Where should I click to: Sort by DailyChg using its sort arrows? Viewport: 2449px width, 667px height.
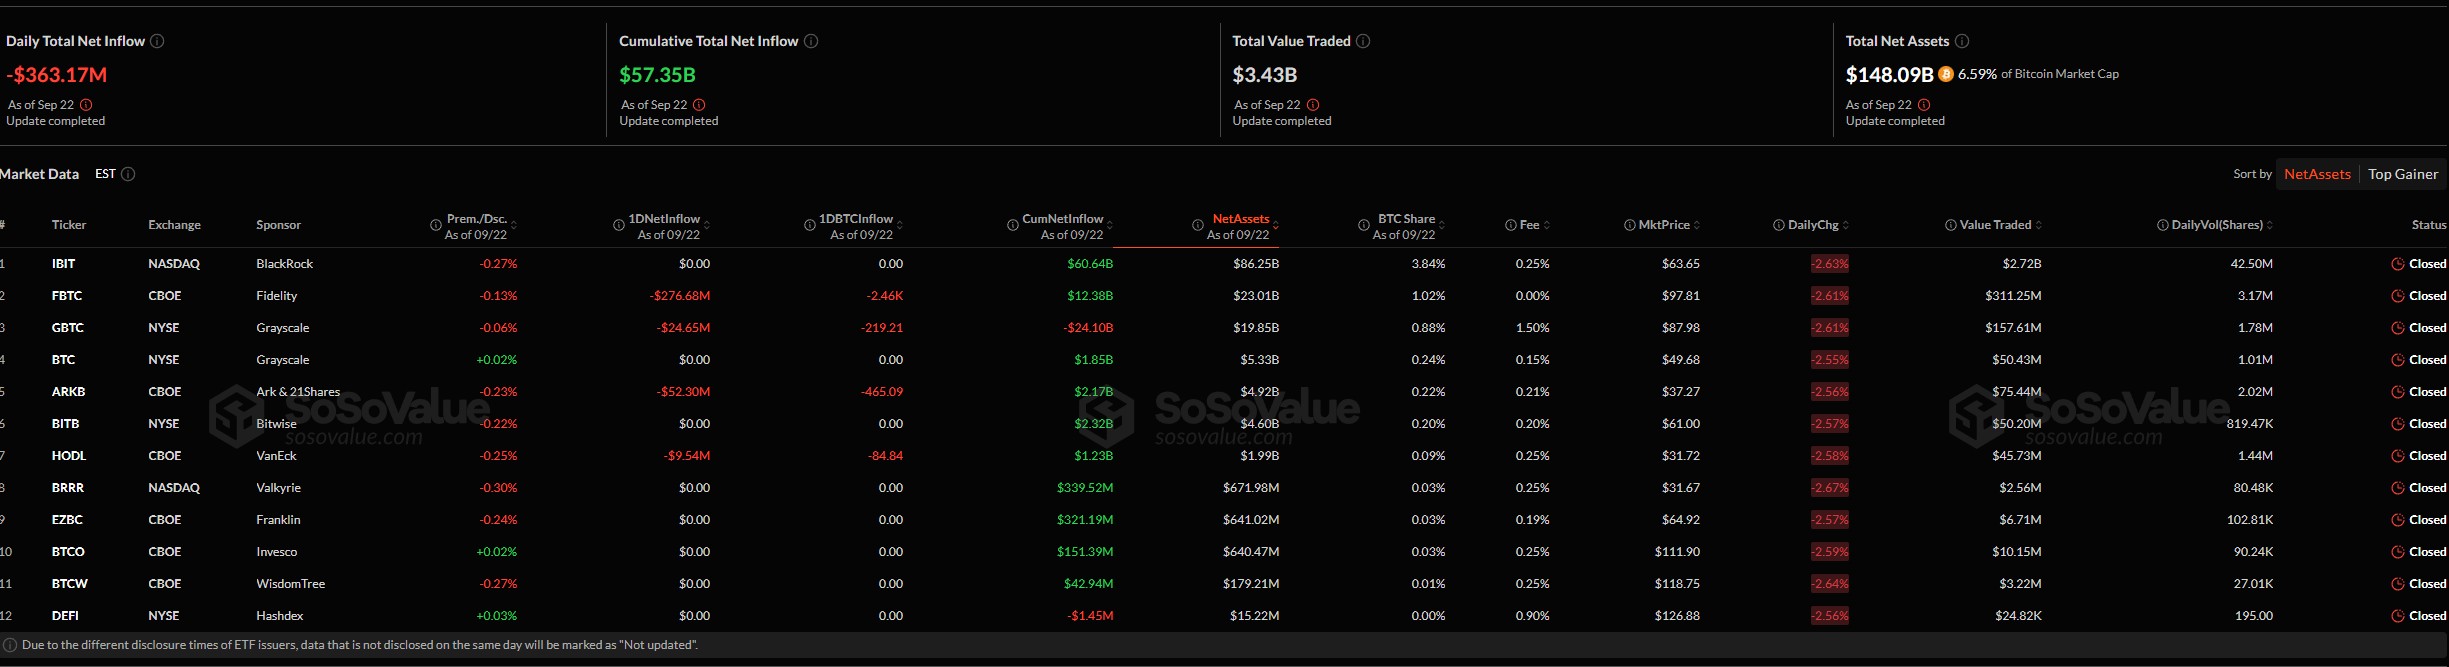point(1846,225)
